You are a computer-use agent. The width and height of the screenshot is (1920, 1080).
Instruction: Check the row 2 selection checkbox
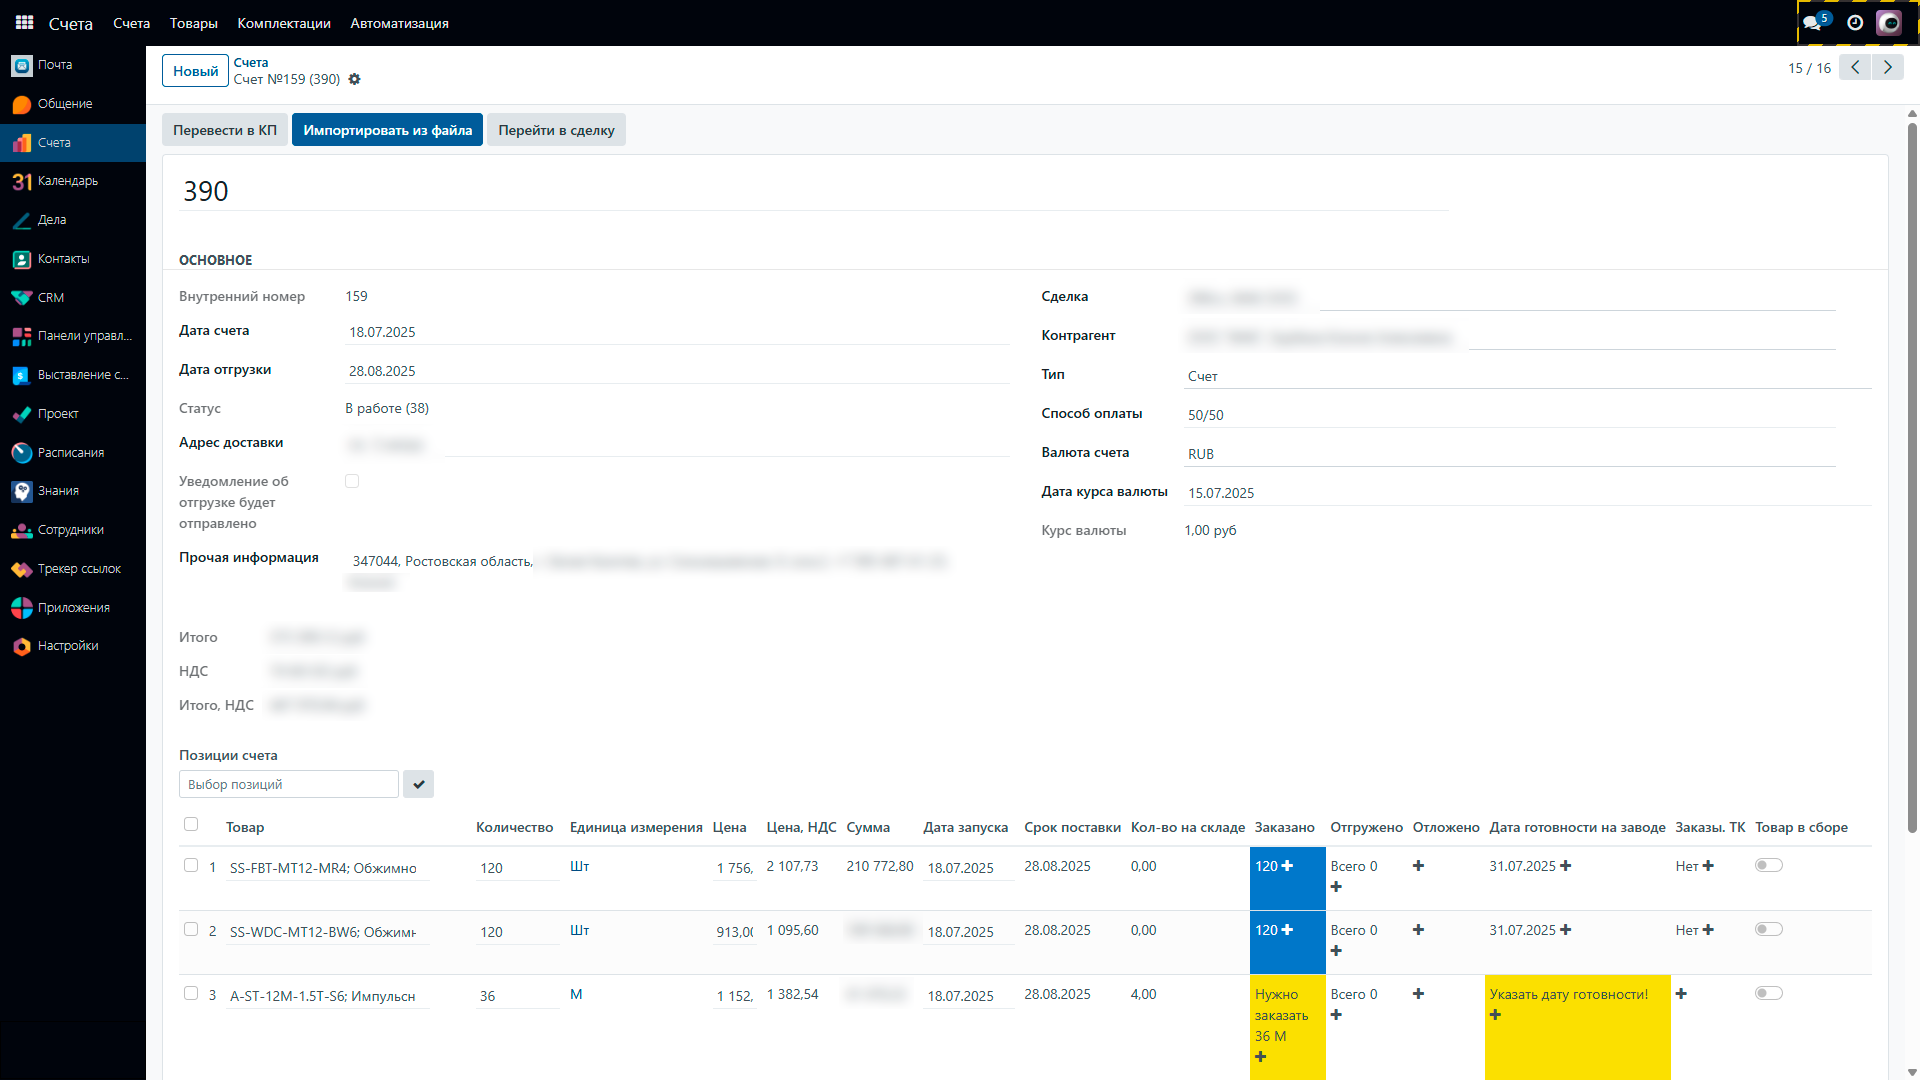coord(191,930)
